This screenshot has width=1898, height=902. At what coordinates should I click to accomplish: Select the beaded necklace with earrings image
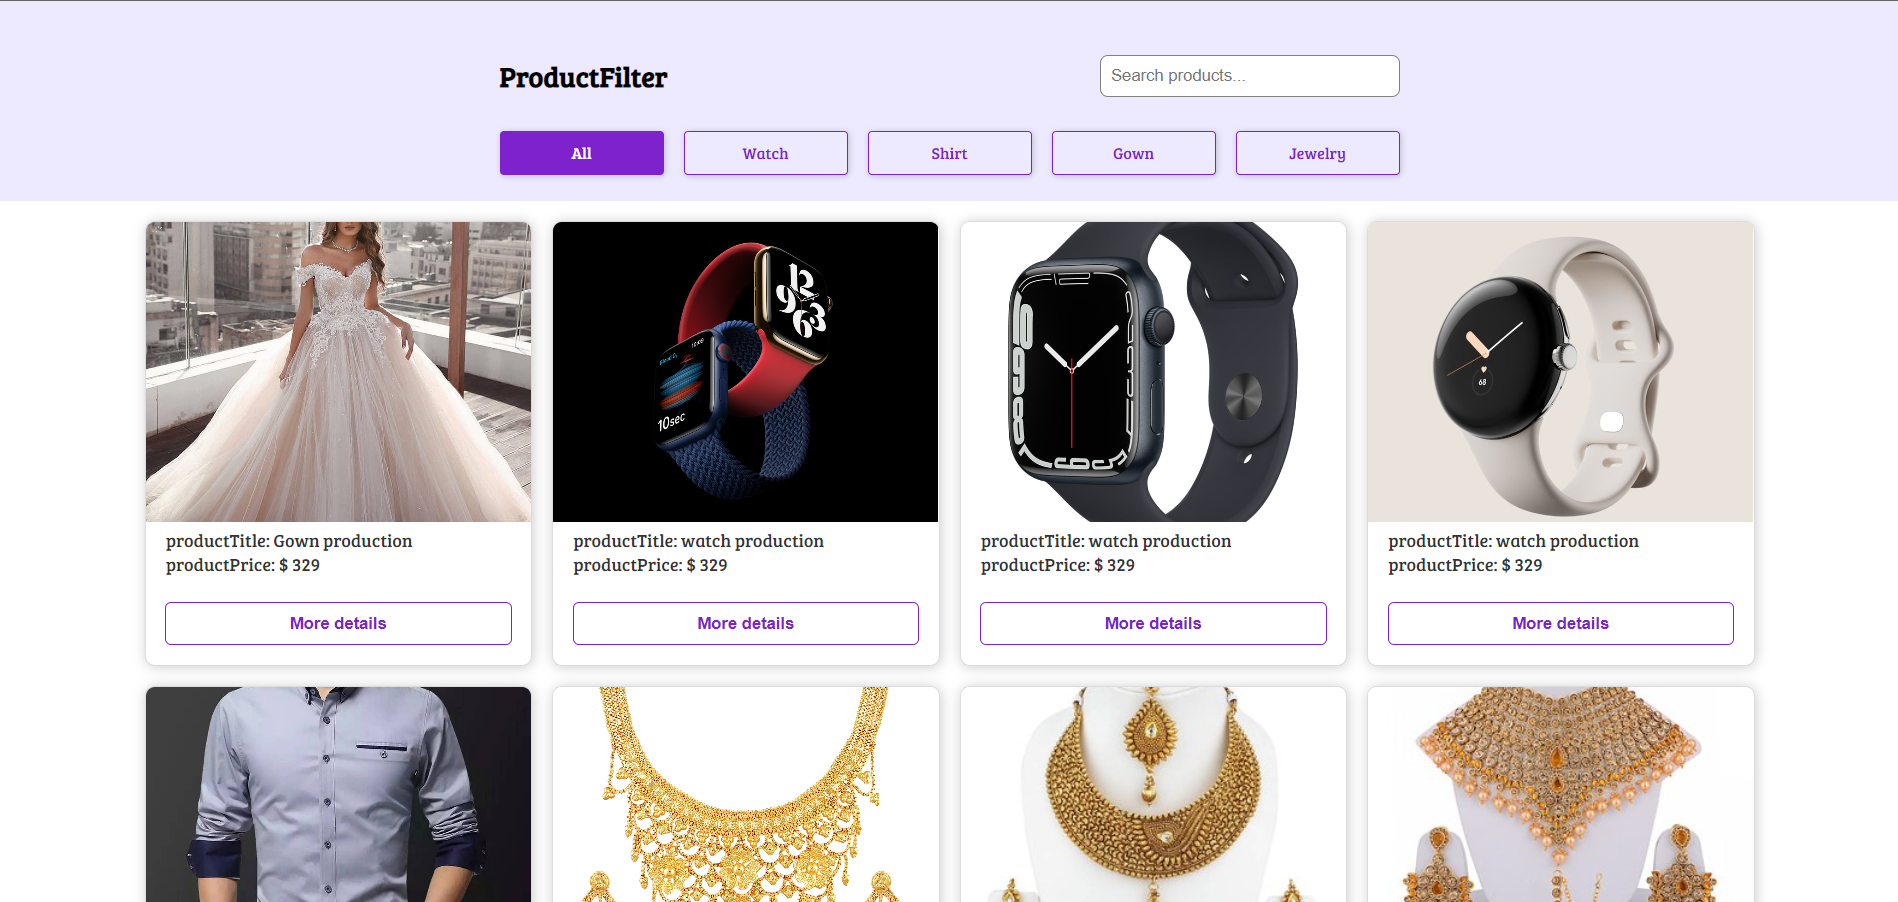click(1560, 794)
